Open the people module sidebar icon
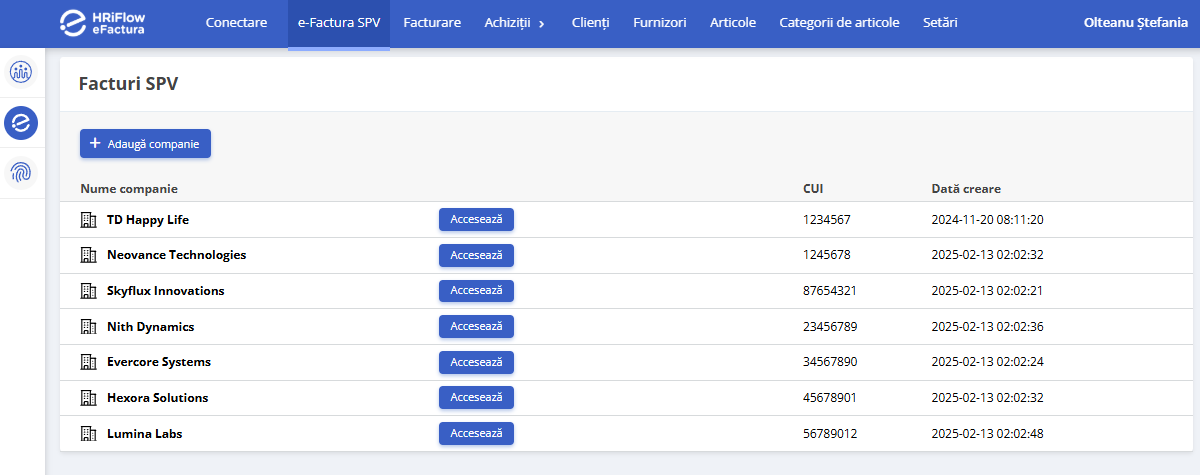 coord(21,73)
